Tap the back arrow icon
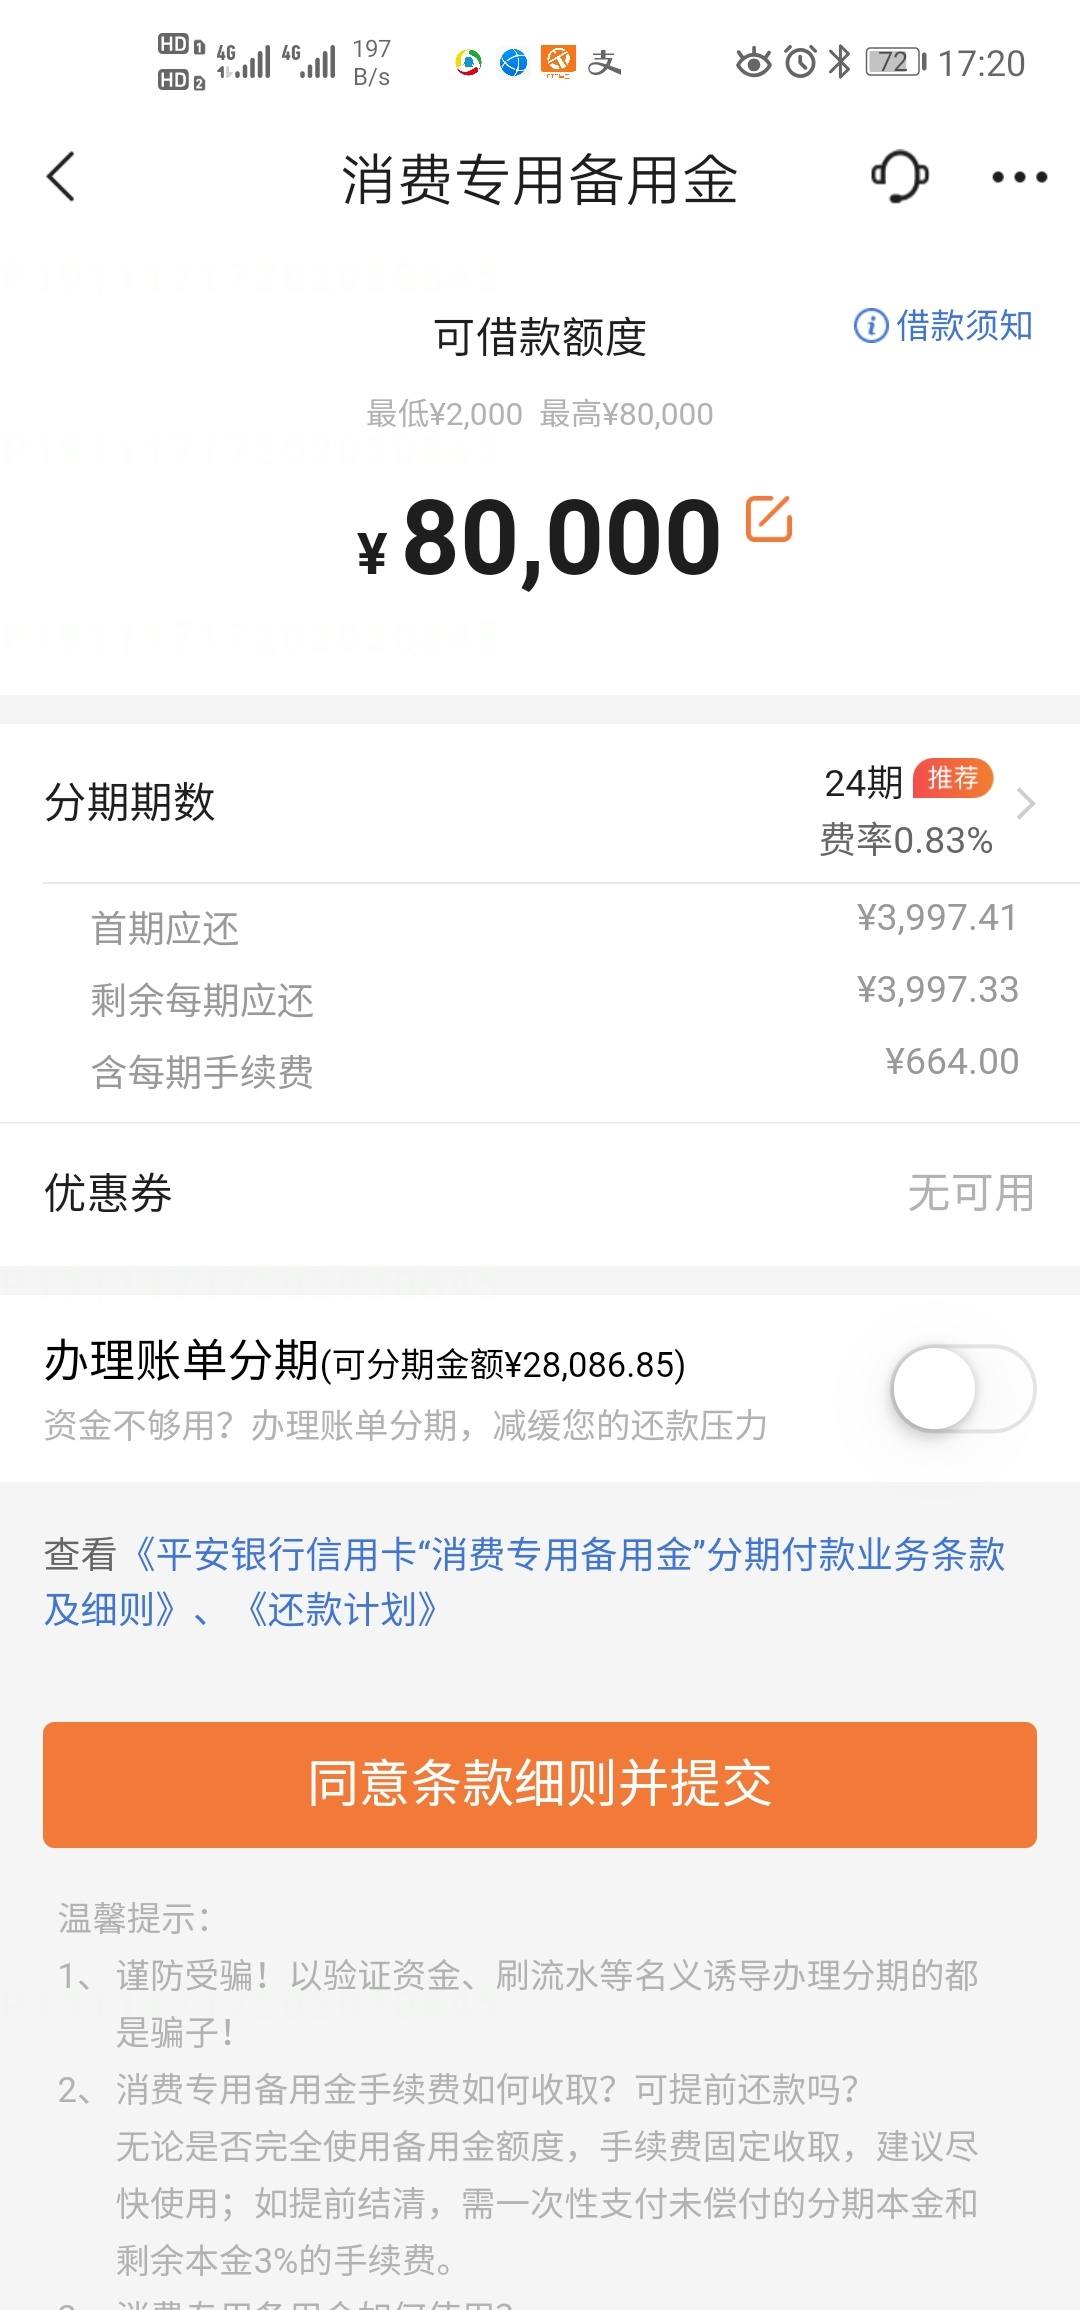 (61, 177)
